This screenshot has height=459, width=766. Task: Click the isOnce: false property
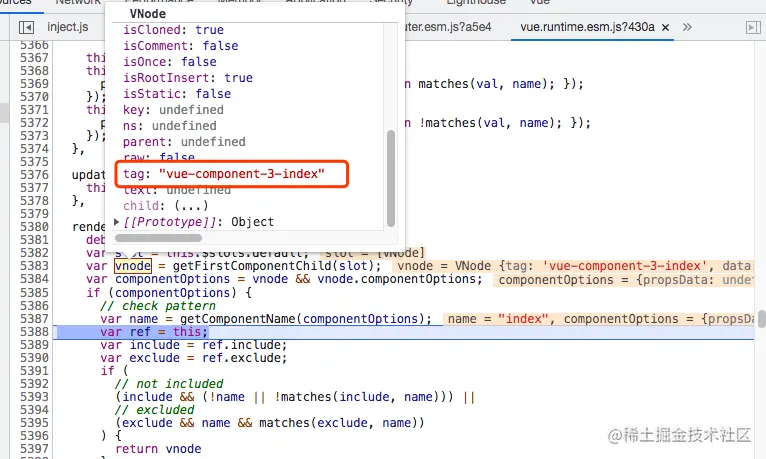pyautogui.click(x=170, y=62)
